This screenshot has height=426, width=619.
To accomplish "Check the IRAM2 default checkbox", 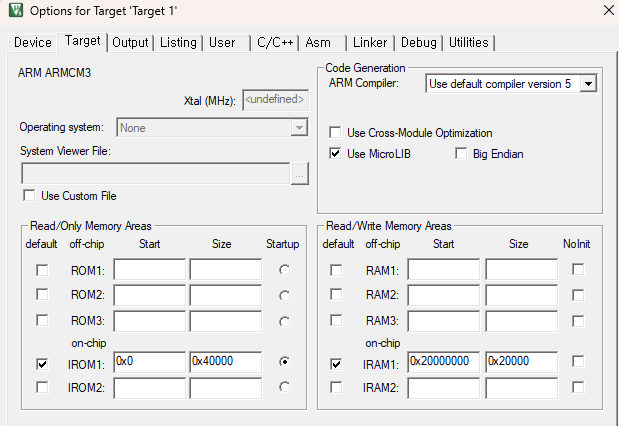I will pyautogui.click(x=336, y=387).
